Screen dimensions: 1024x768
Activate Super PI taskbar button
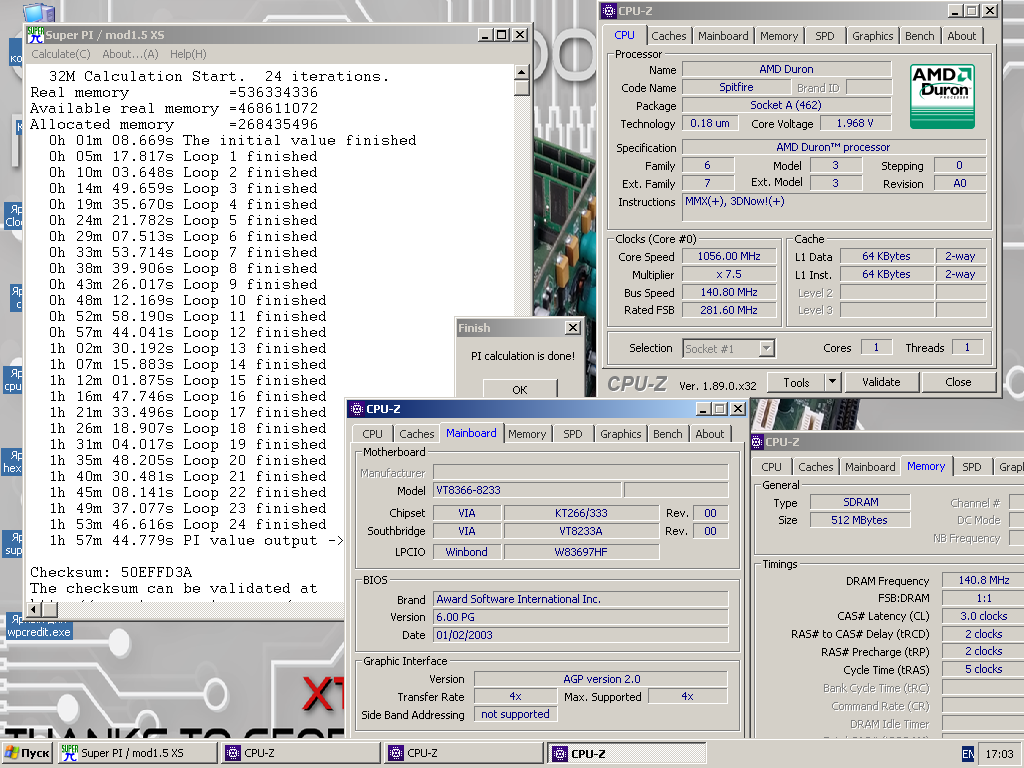click(x=137, y=753)
